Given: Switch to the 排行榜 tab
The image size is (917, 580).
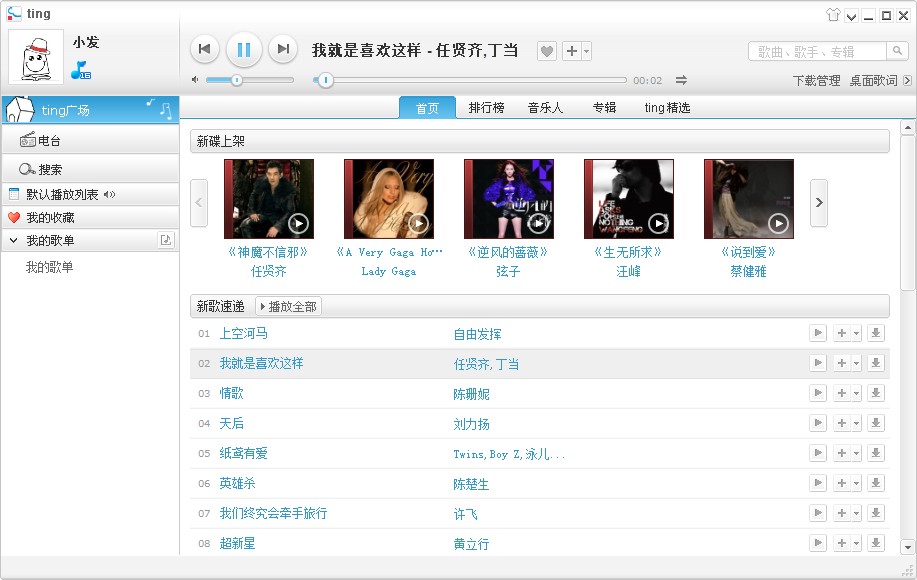Looking at the screenshot, I should 486,108.
